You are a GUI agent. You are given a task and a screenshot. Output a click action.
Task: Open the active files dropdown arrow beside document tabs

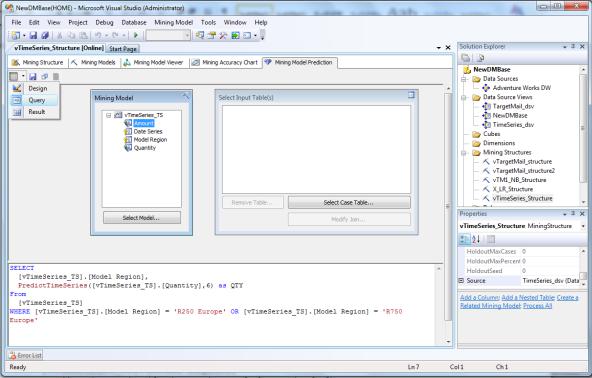(x=438, y=48)
